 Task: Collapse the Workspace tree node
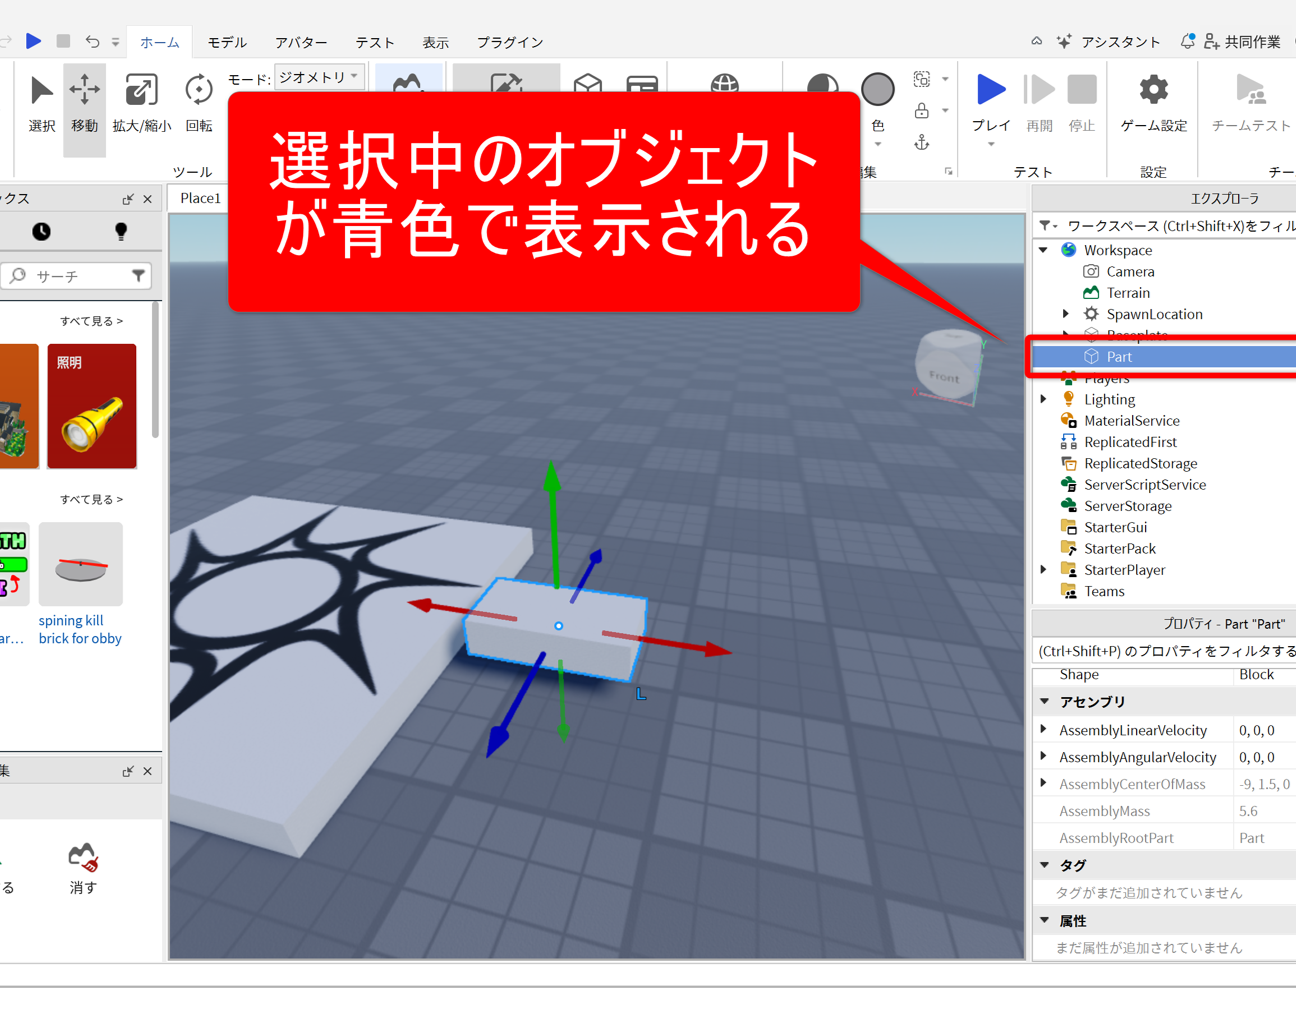[x=1044, y=250]
